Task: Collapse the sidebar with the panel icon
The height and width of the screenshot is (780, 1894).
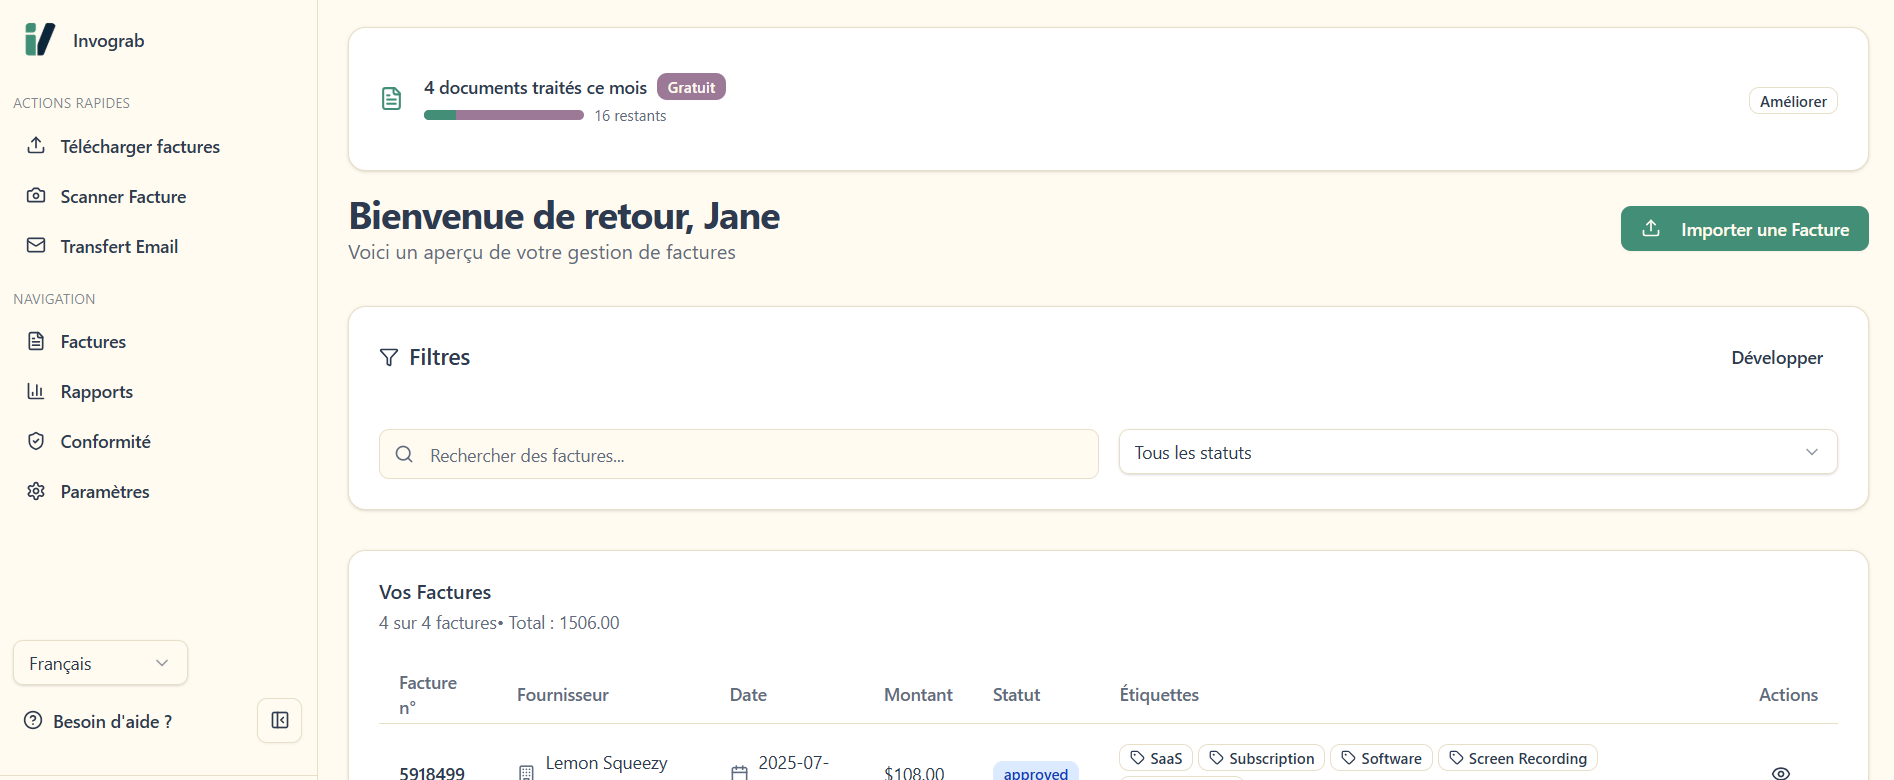Action: pos(280,721)
